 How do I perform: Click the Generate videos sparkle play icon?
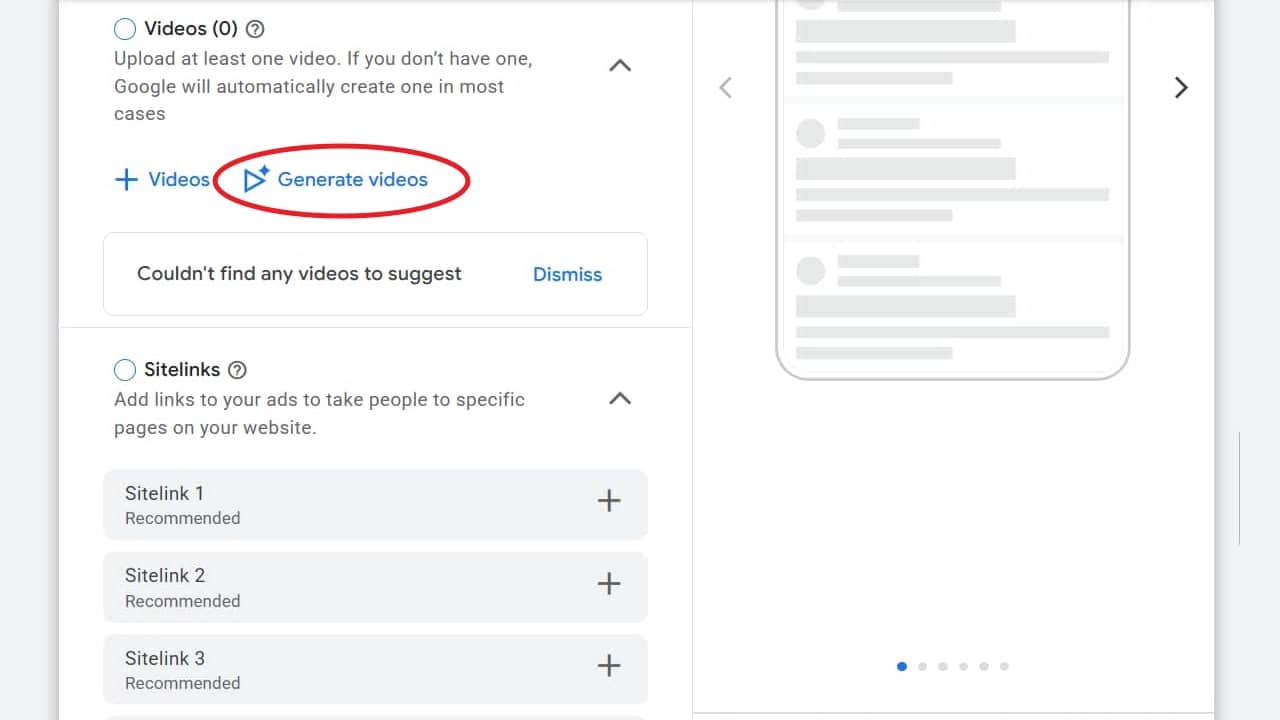click(257, 179)
